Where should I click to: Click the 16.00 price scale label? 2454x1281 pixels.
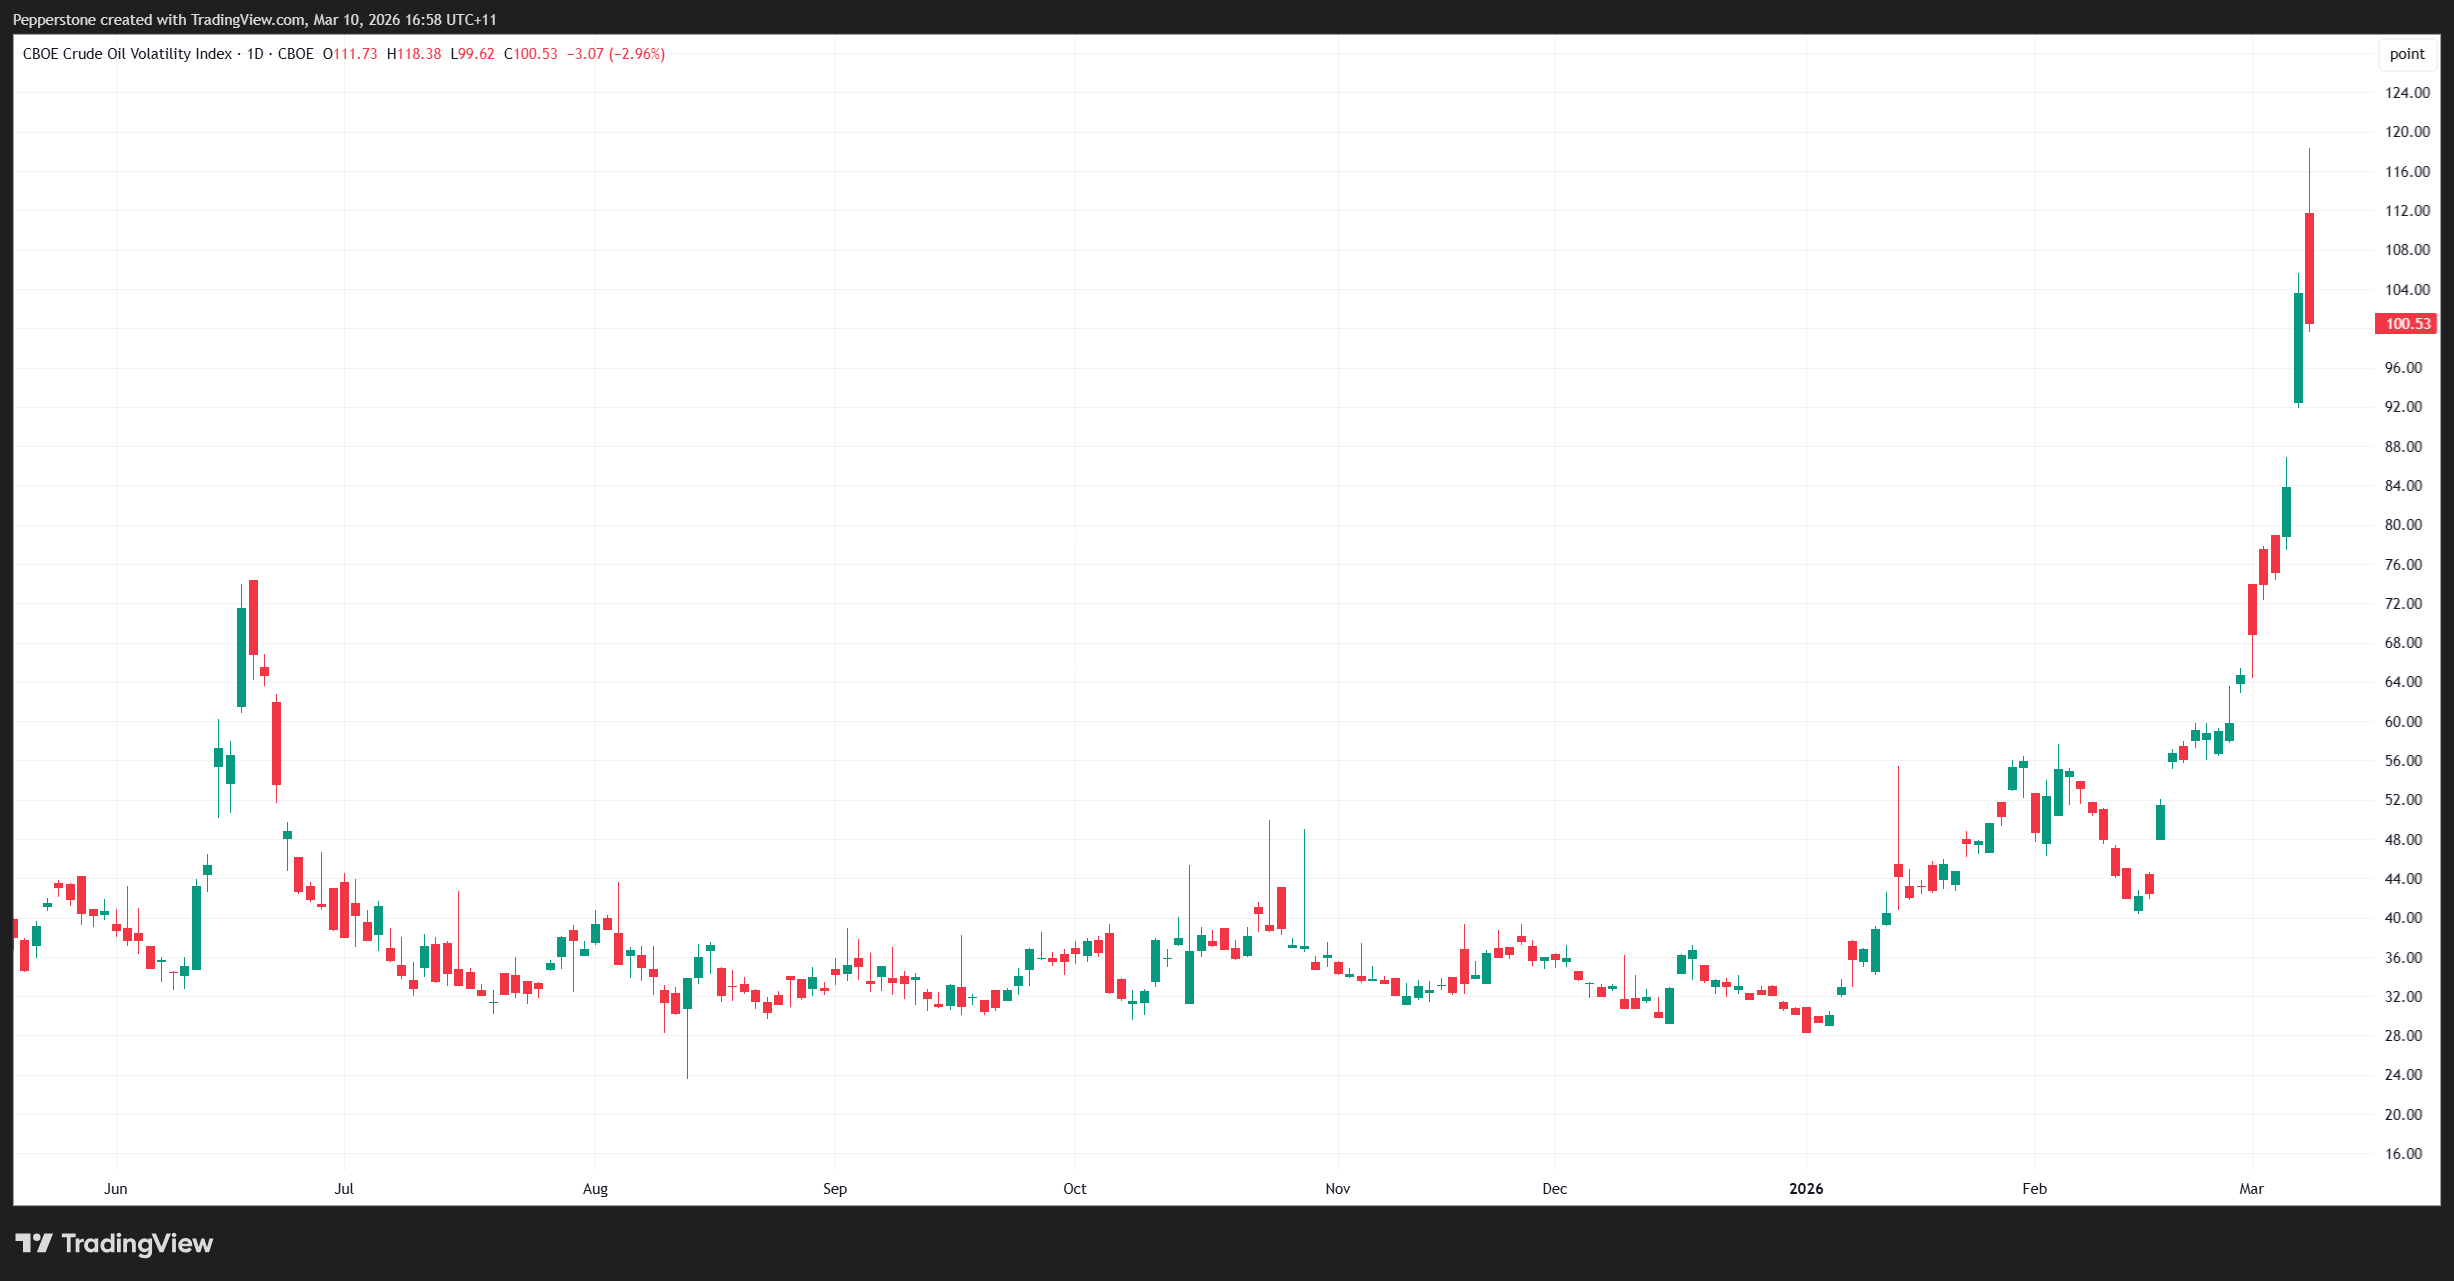[x=2403, y=1153]
